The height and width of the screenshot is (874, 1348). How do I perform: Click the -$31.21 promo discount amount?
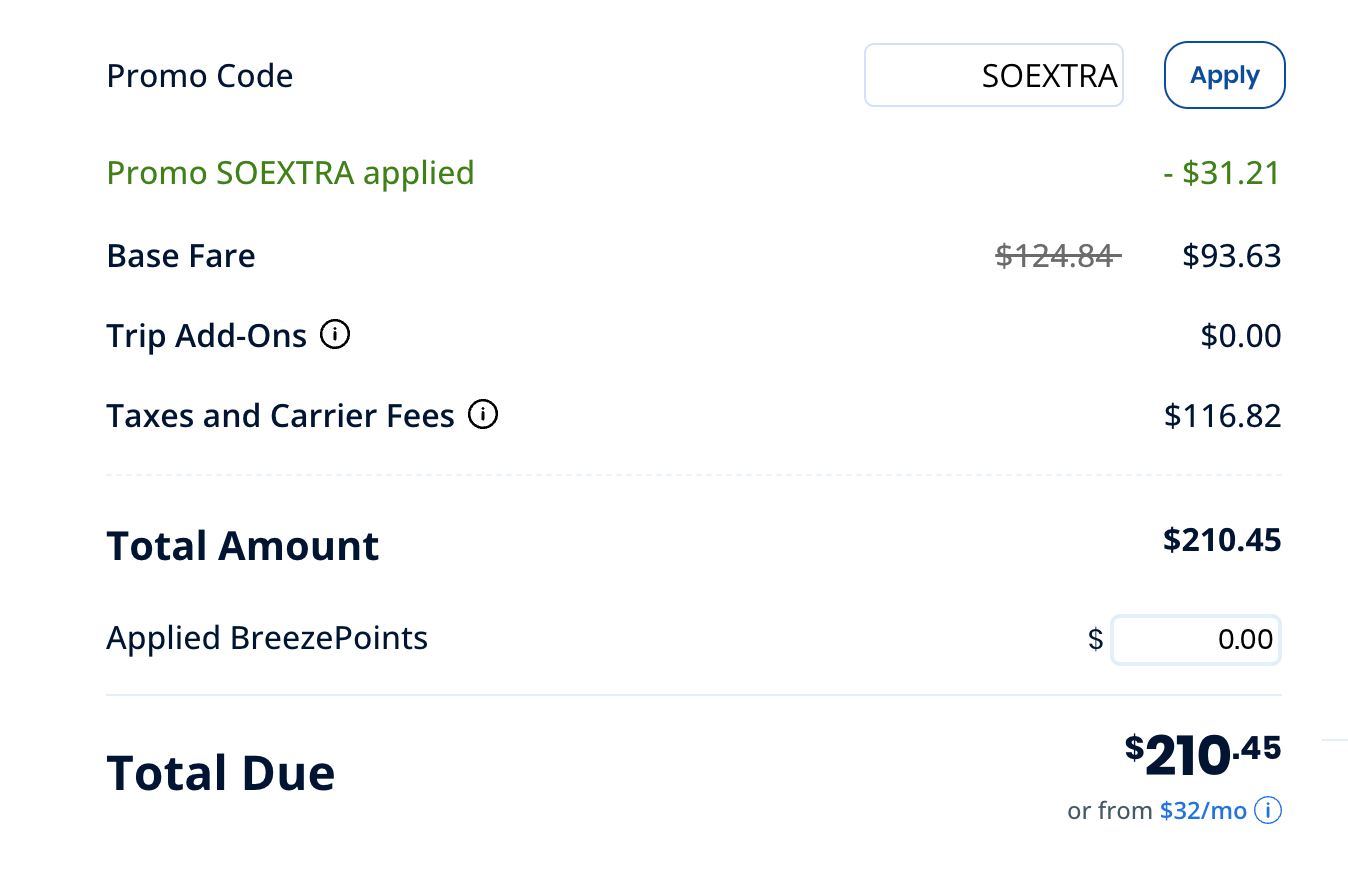point(1221,173)
